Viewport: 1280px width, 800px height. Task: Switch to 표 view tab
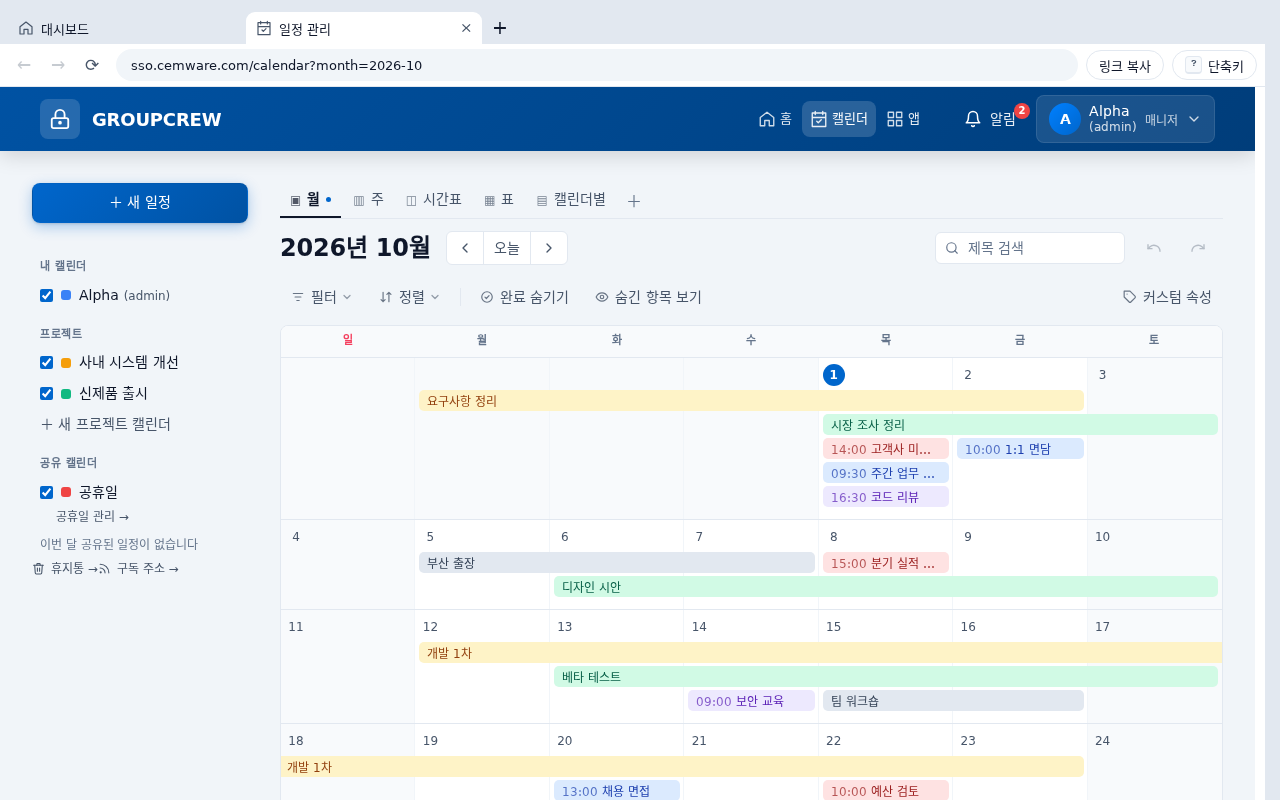[x=498, y=199]
